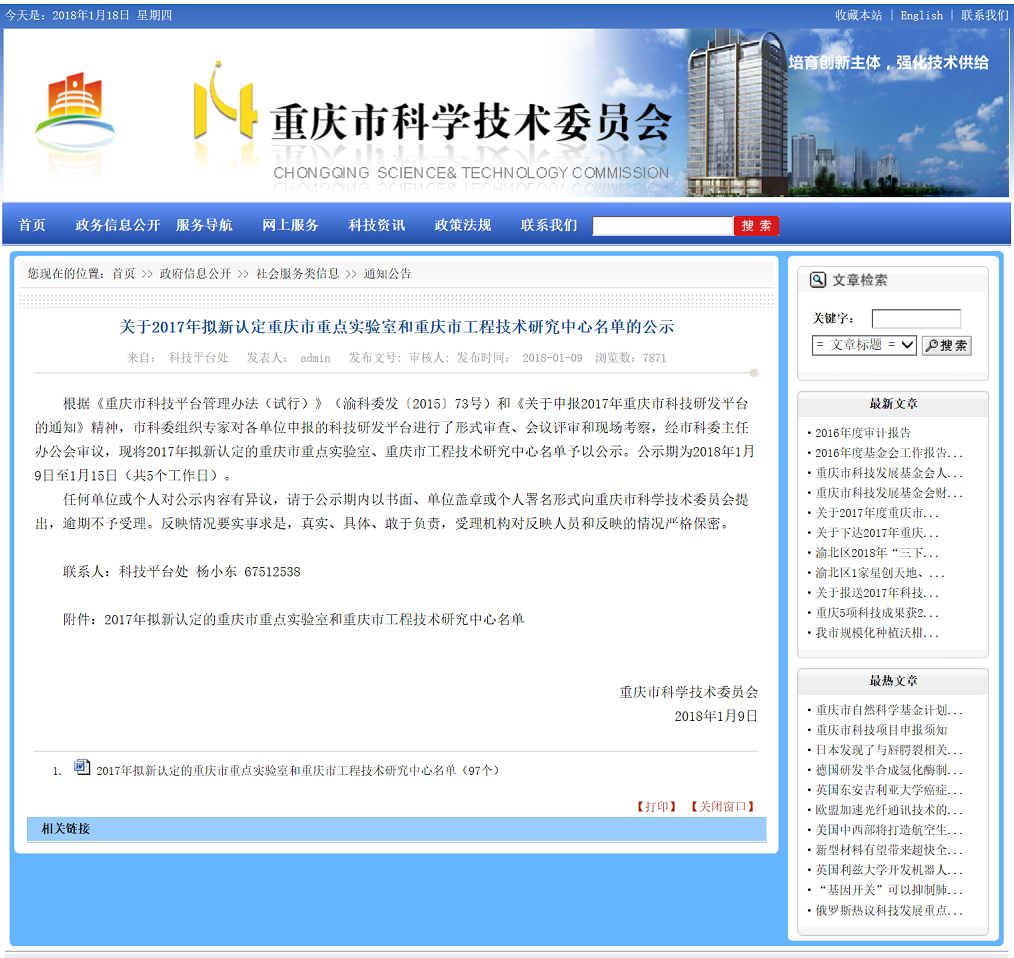Click the sidebar 搜索 search button

945,346
